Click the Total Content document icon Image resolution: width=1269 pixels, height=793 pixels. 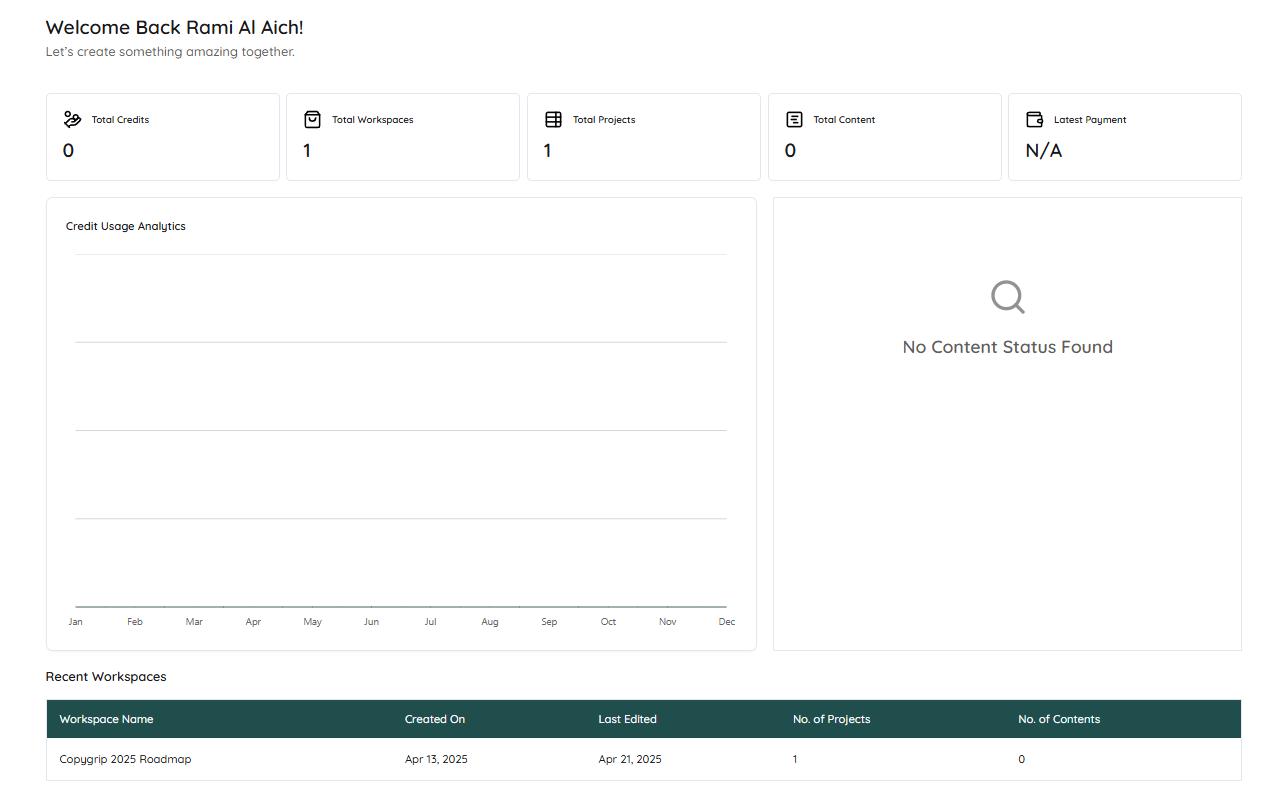(x=794, y=120)
